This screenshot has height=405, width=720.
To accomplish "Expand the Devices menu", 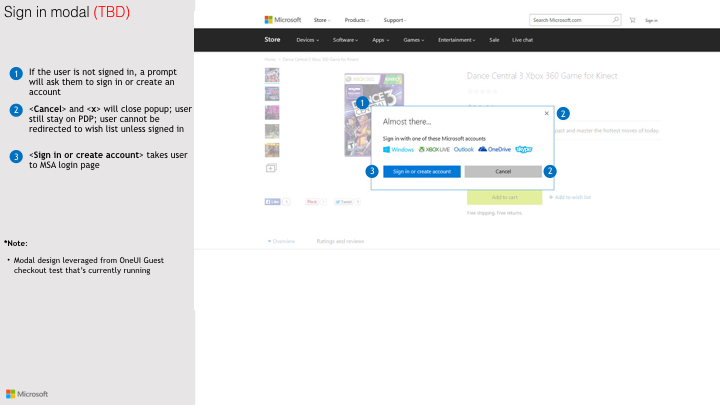I will pyautogui.click(x=307, y=40).
